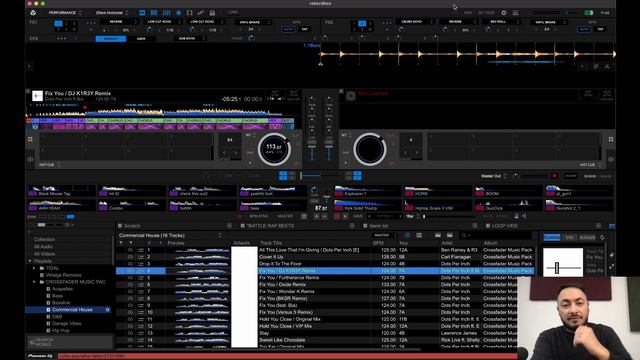Toggle sampler BPM SYNC
This screenshot has height=360, width=640.
click(258, 216)
